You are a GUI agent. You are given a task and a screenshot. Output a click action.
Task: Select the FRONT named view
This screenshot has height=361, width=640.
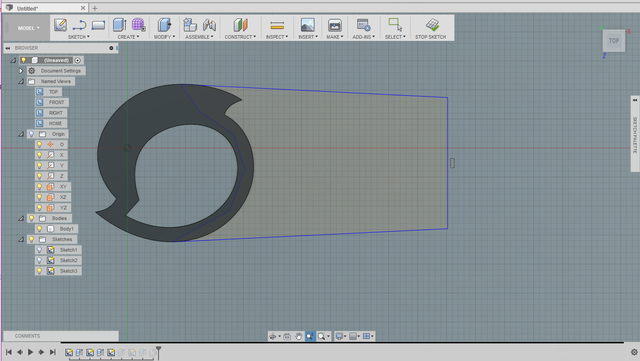[x=56, y=102]
